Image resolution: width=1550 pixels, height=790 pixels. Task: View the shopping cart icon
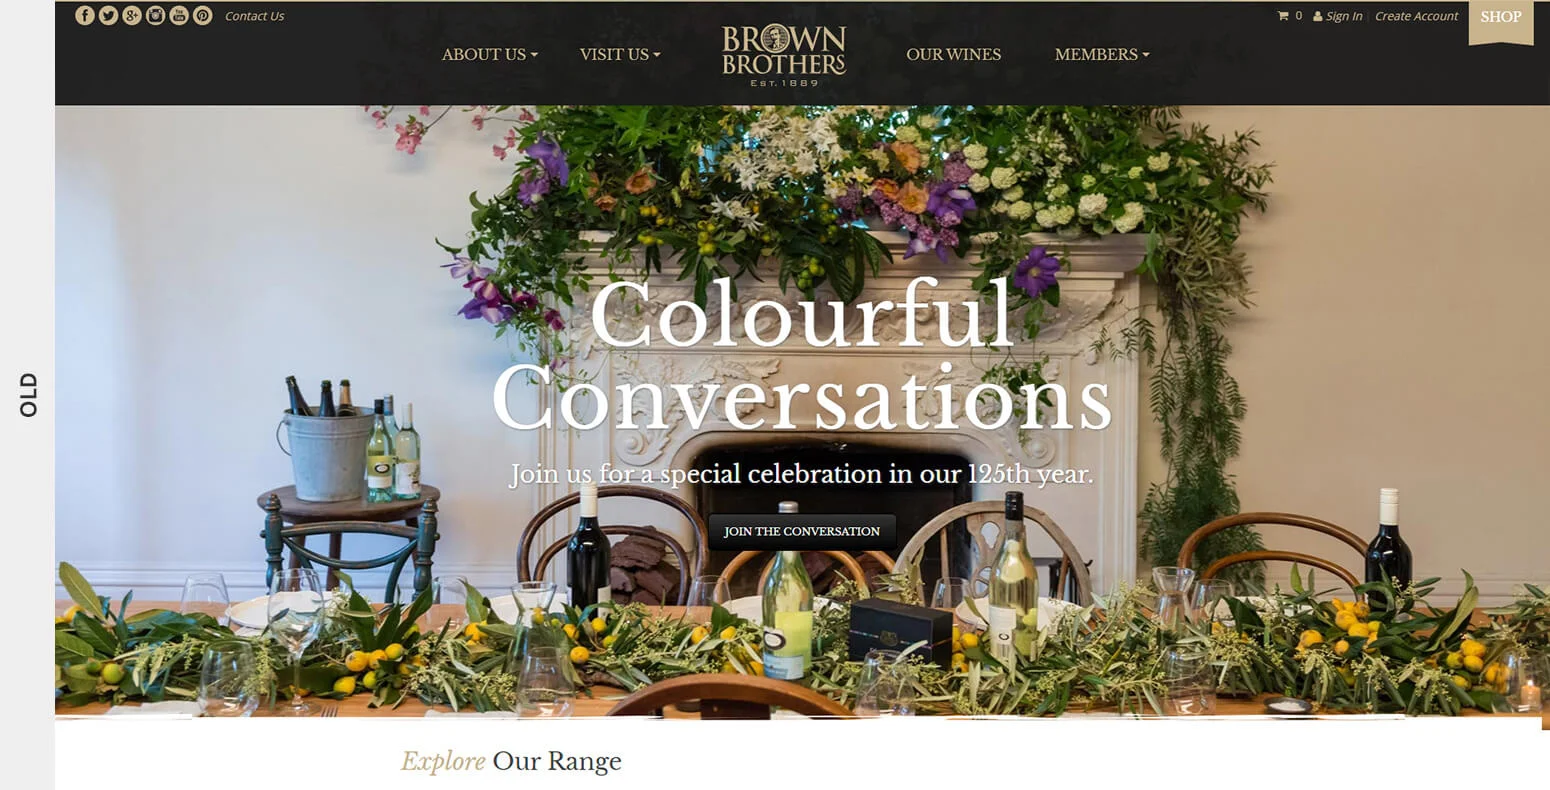pyautogui.click(x=1283, y=16)
